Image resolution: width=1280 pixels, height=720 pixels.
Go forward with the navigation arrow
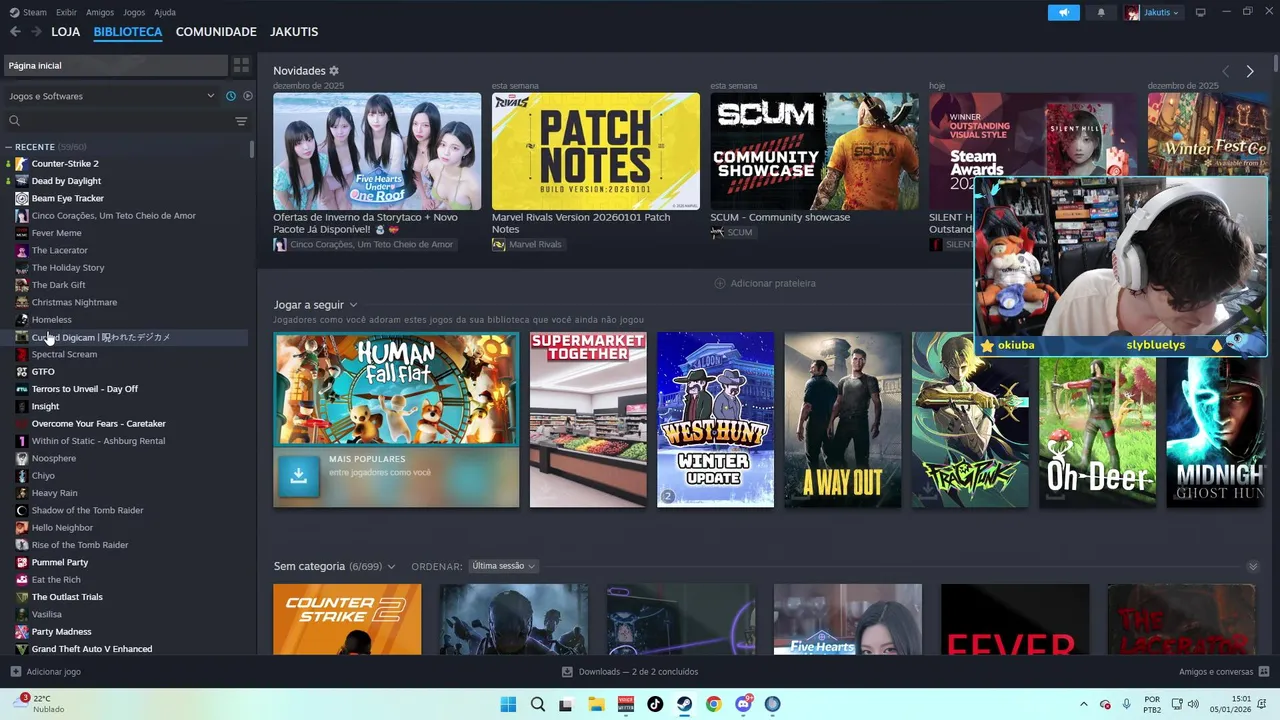(36, 32)
